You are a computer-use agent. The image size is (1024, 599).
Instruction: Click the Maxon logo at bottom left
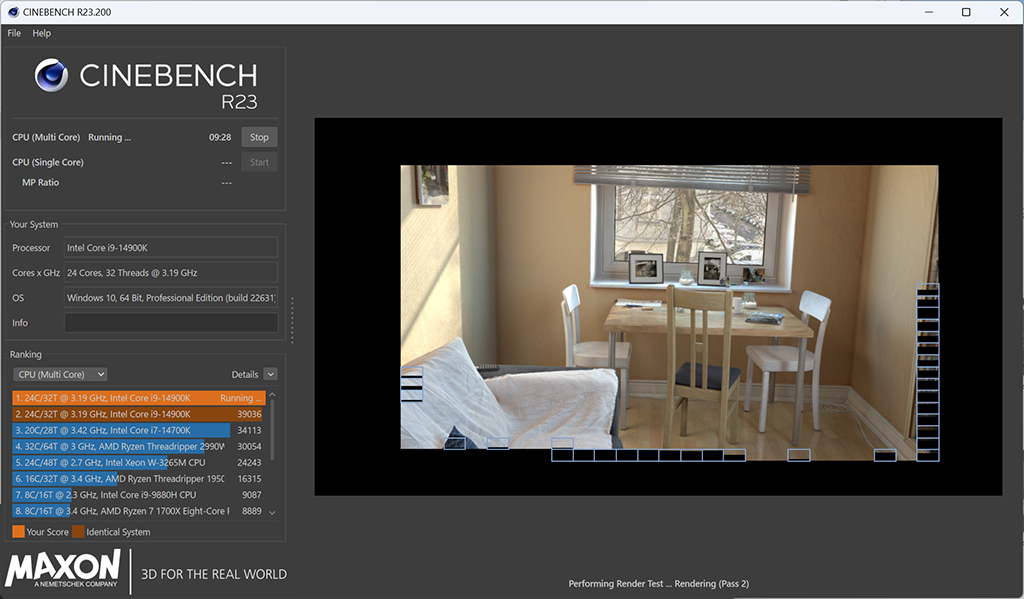point(63,569)
